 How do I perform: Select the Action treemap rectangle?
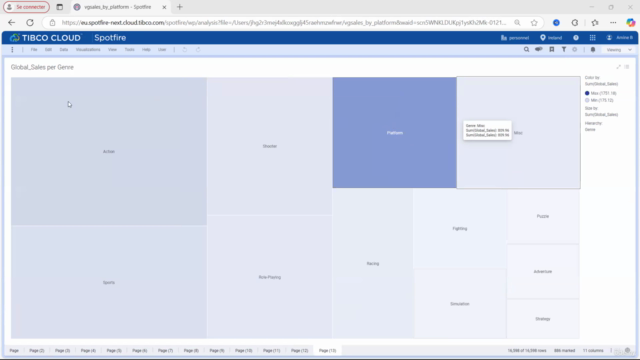109,151
